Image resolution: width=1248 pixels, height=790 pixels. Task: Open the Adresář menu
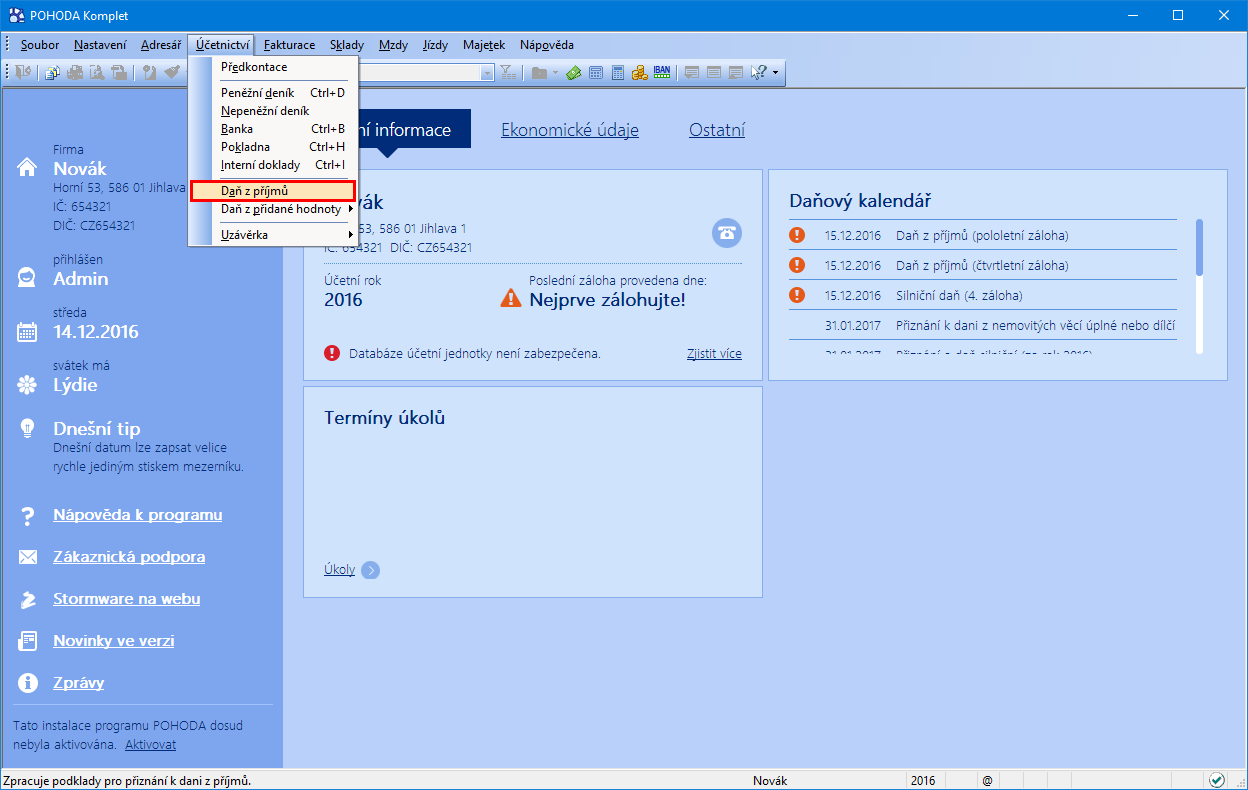[x=161, y=45]
